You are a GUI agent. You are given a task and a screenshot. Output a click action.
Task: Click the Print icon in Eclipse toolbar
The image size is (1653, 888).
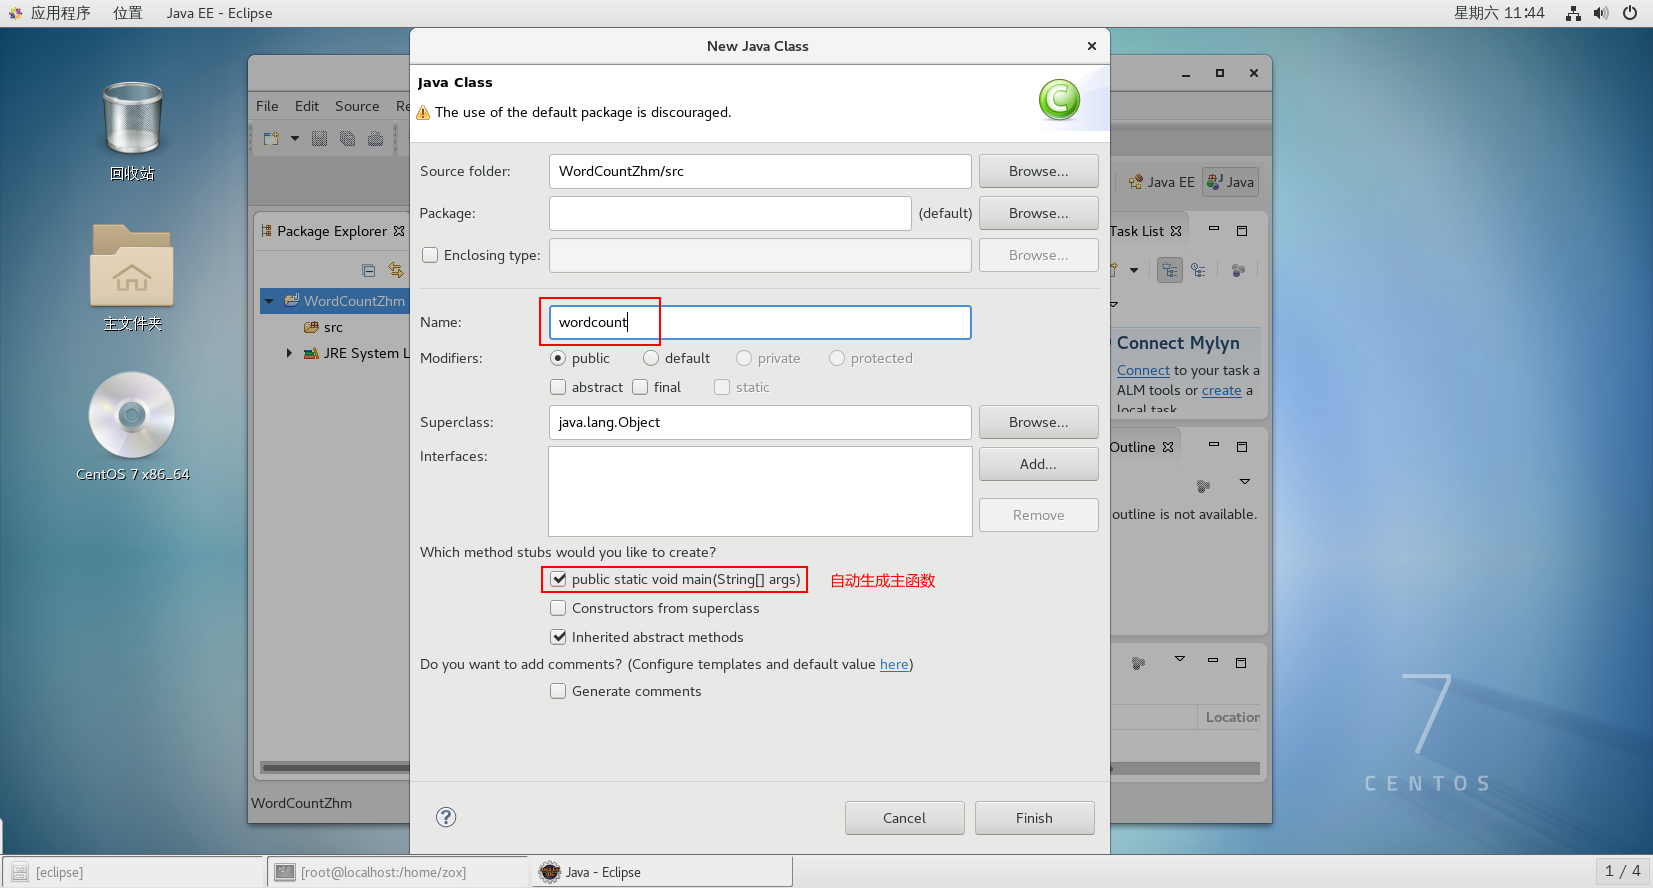tap(375, 138)
